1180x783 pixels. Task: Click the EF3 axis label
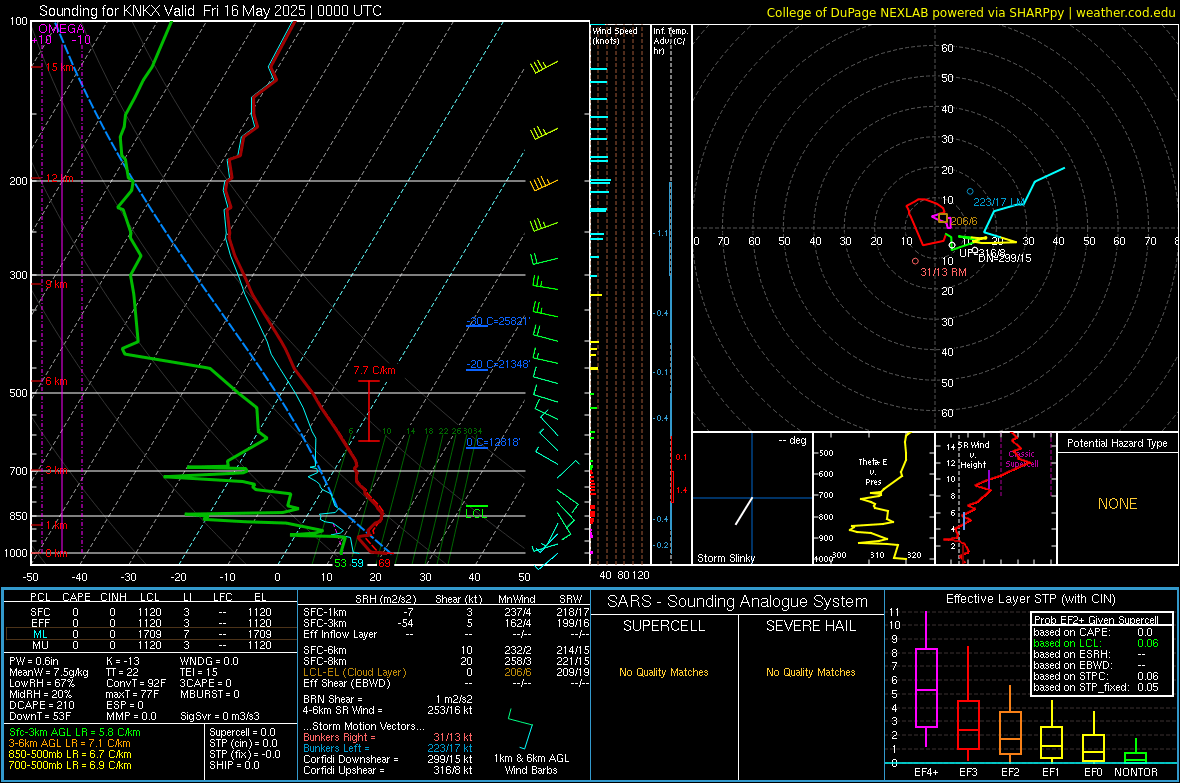coord(968,772)
